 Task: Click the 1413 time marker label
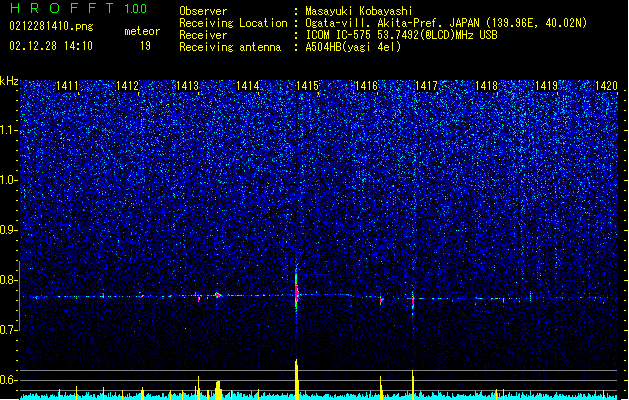pyautogui.click(x=187, y=86)
